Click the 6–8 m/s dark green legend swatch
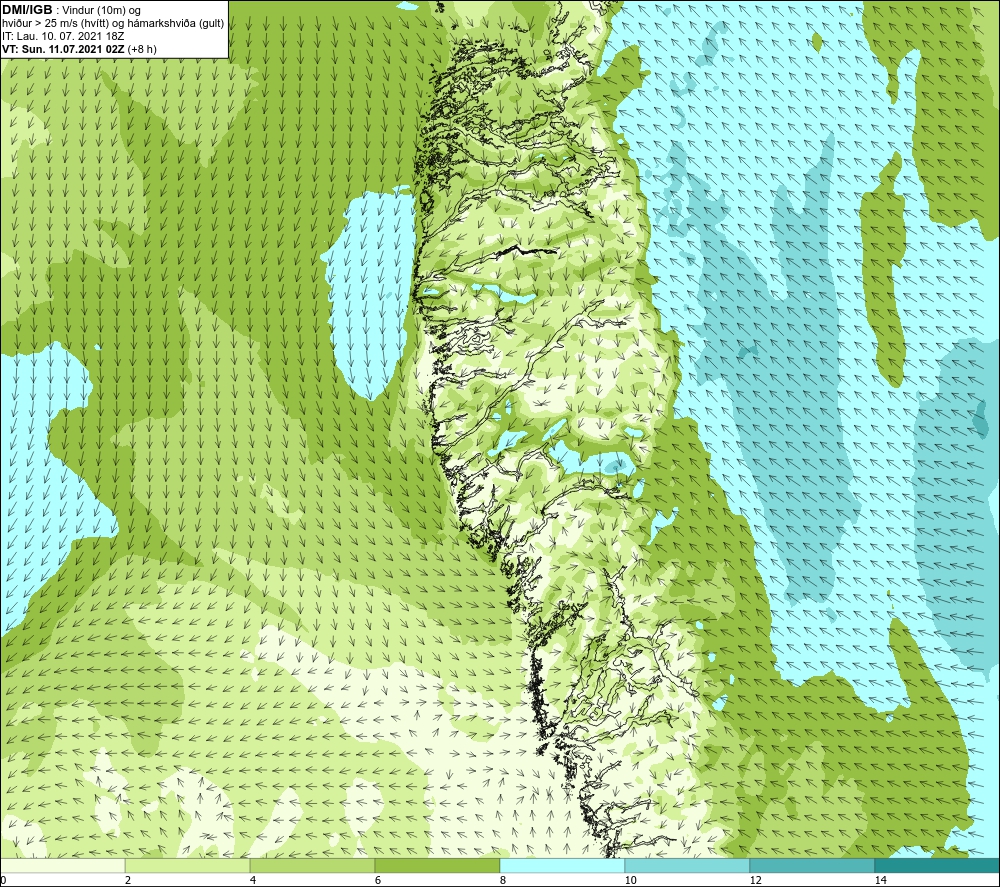The height and width of the screenshot is (887, 1000). (438, 866)
